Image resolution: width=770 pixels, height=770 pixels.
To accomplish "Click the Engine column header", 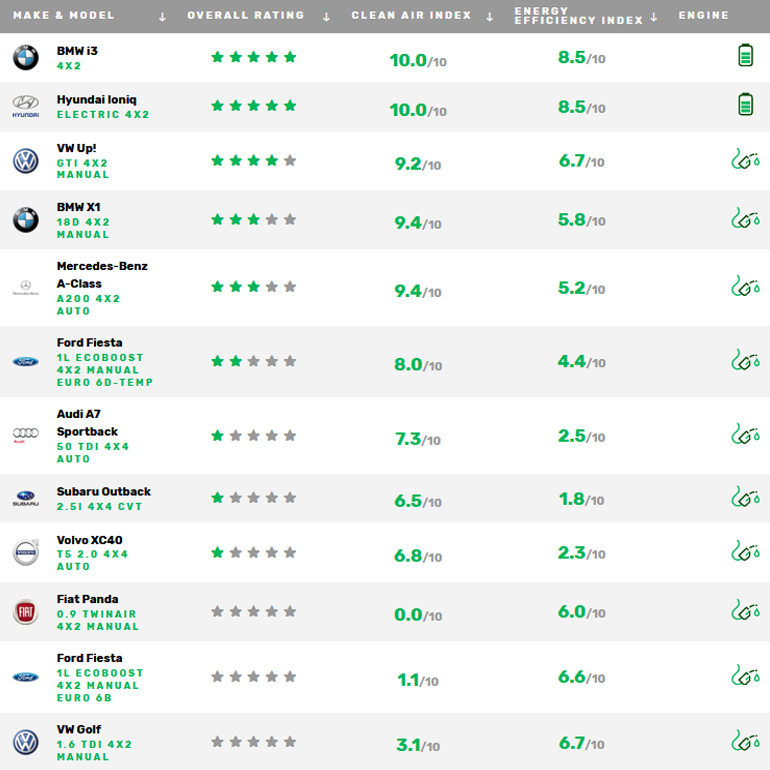I will (704, 16).
